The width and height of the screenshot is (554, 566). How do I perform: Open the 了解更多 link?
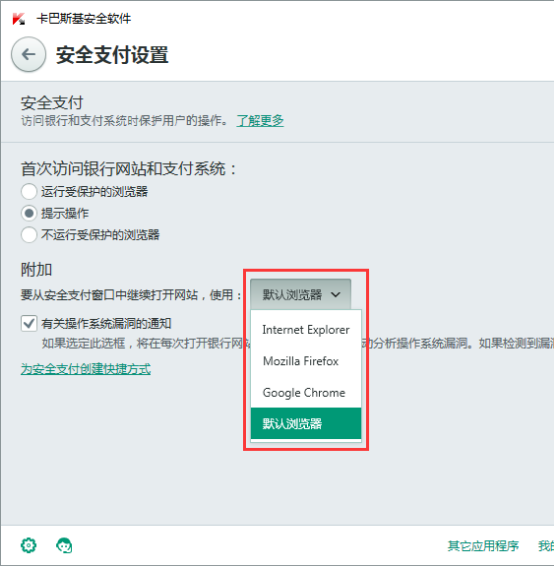(260, 120)
